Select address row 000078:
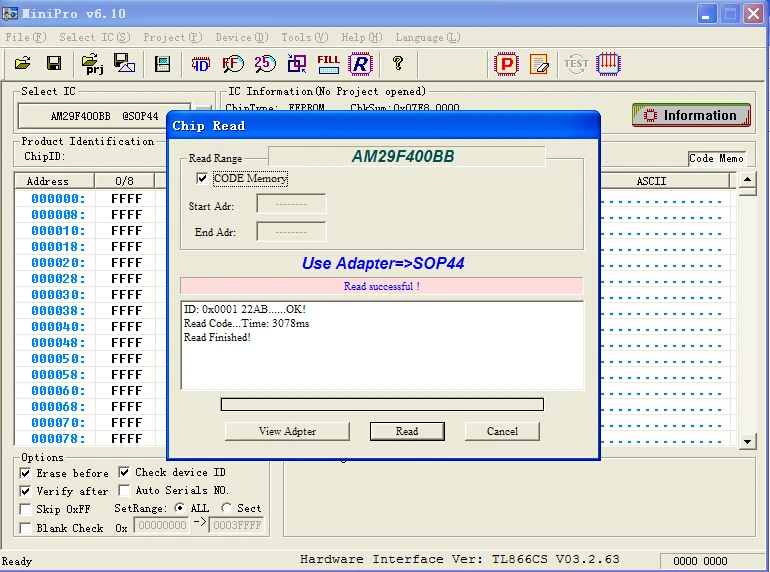 [58, 438]
